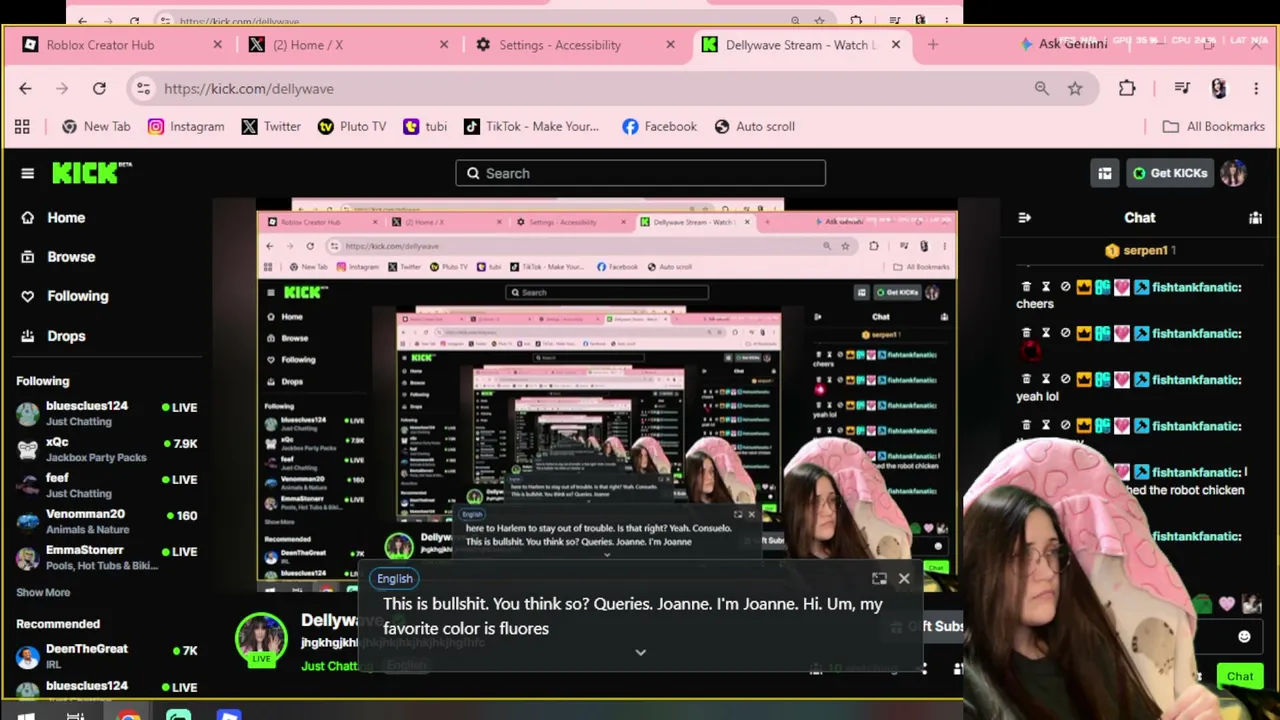
Task: Send message with Chat button
Action: (x=1240, y=676)
